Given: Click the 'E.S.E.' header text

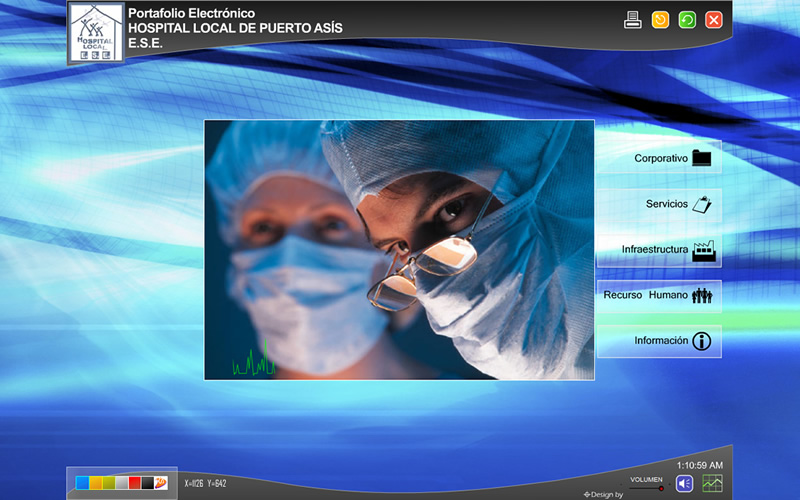Looking at the screenshot, I should point(145,43).
